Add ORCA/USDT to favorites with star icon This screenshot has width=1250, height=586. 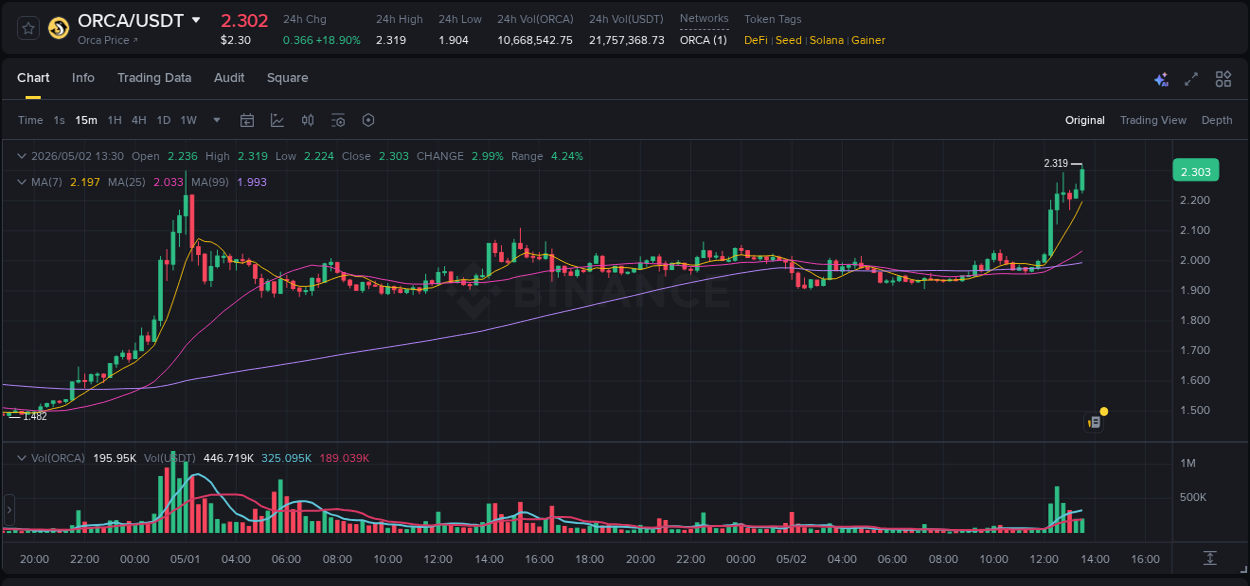pos(29,28)
